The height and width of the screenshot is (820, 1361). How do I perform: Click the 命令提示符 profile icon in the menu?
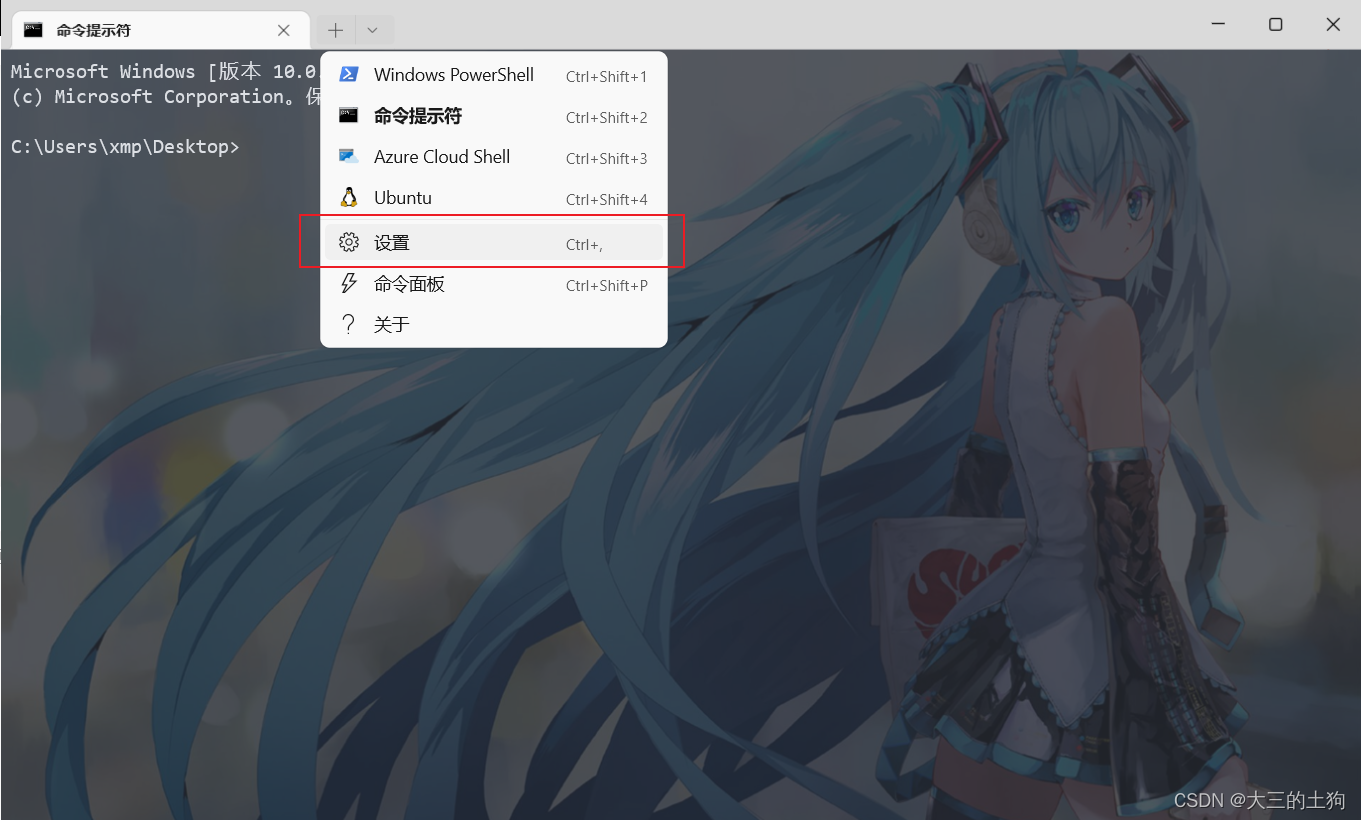pyautogui.click(x=348, y=115)
